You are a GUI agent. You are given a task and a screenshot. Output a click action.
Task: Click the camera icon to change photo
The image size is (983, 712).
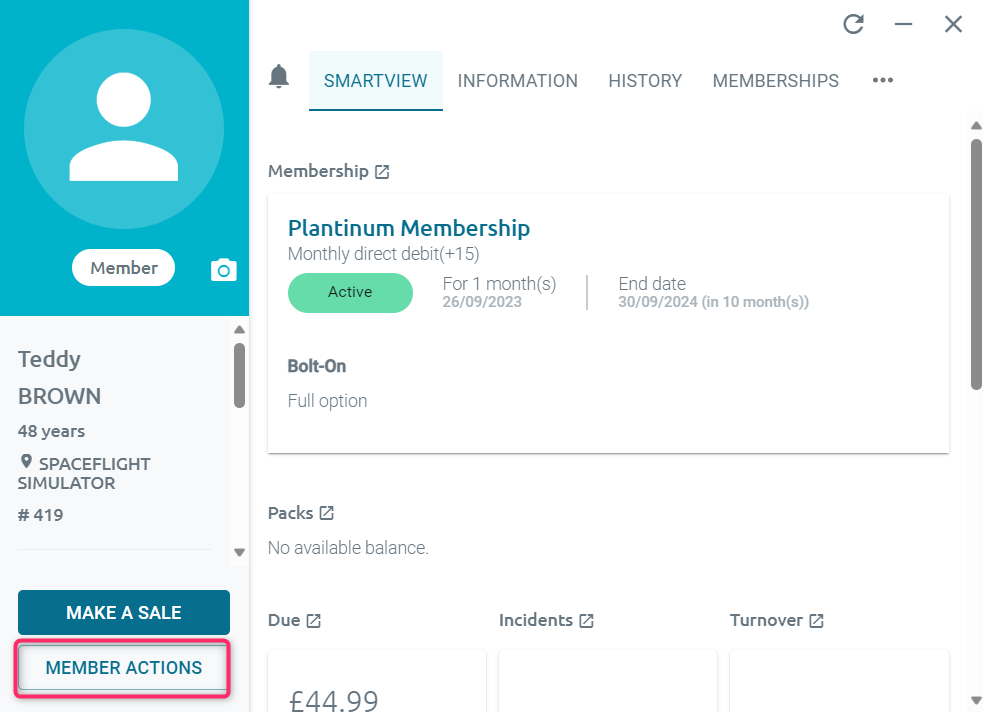224,270
